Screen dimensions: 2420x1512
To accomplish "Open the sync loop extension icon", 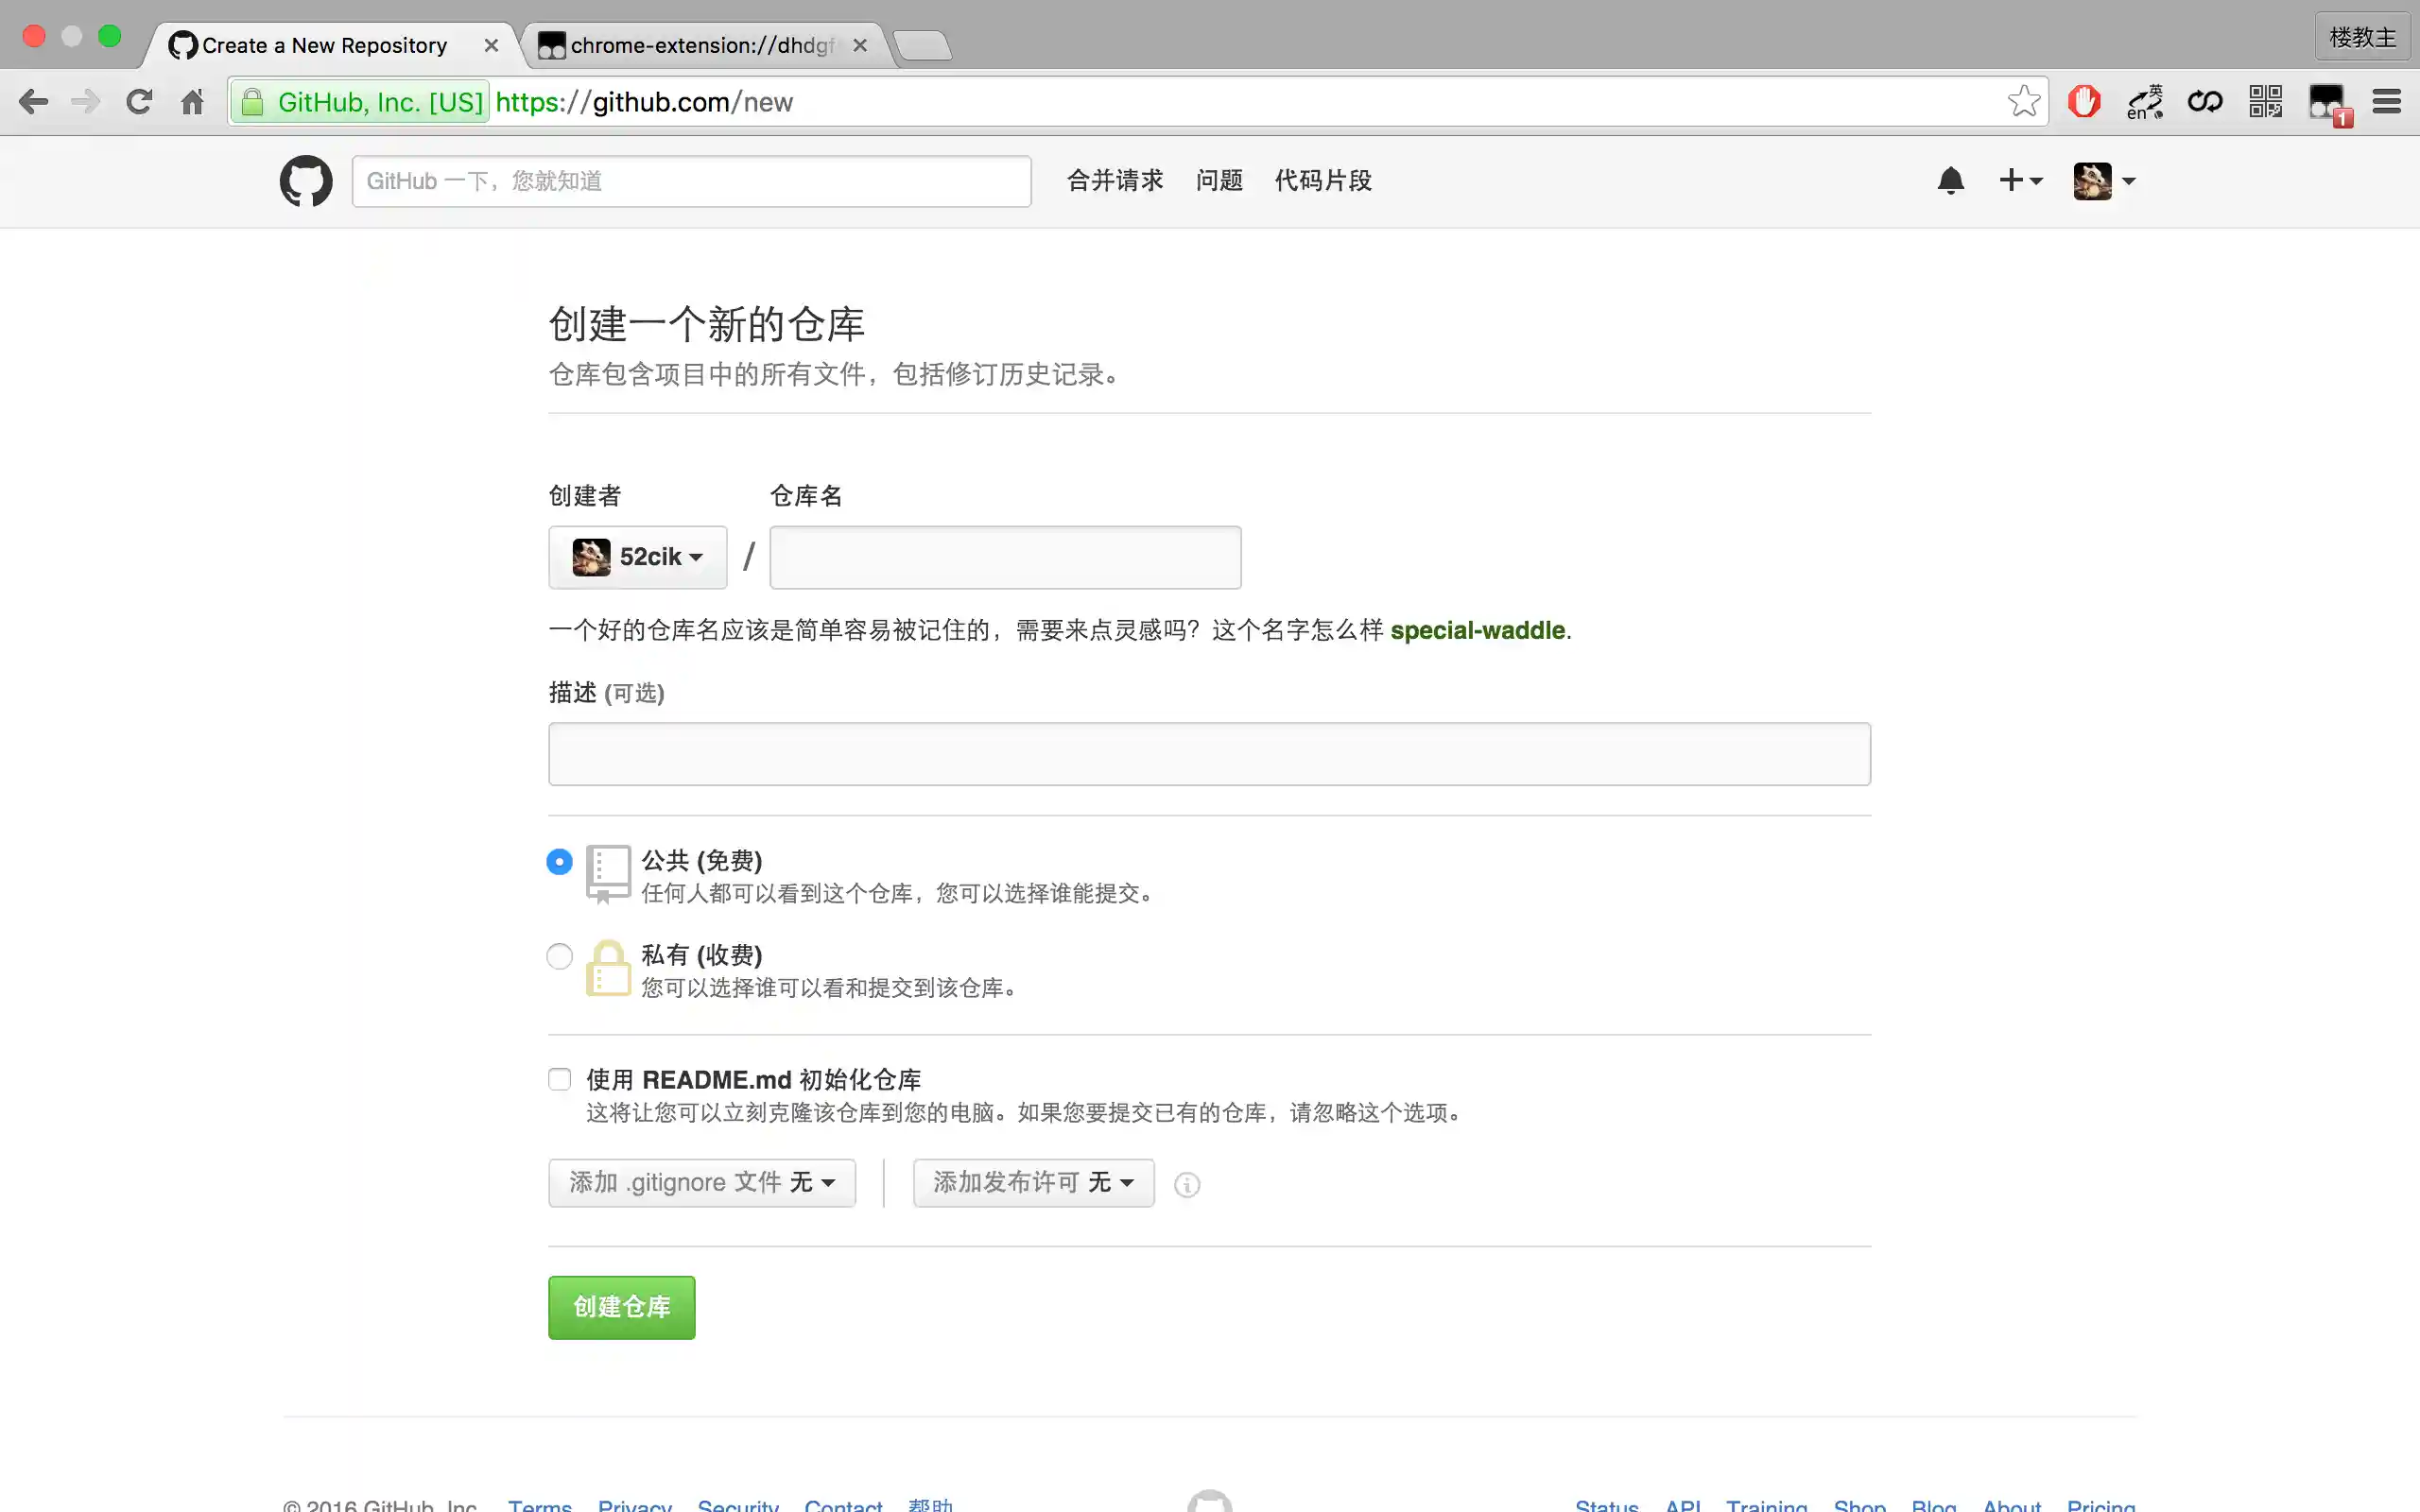I will pyautogui.click(x=2205, y=101).
